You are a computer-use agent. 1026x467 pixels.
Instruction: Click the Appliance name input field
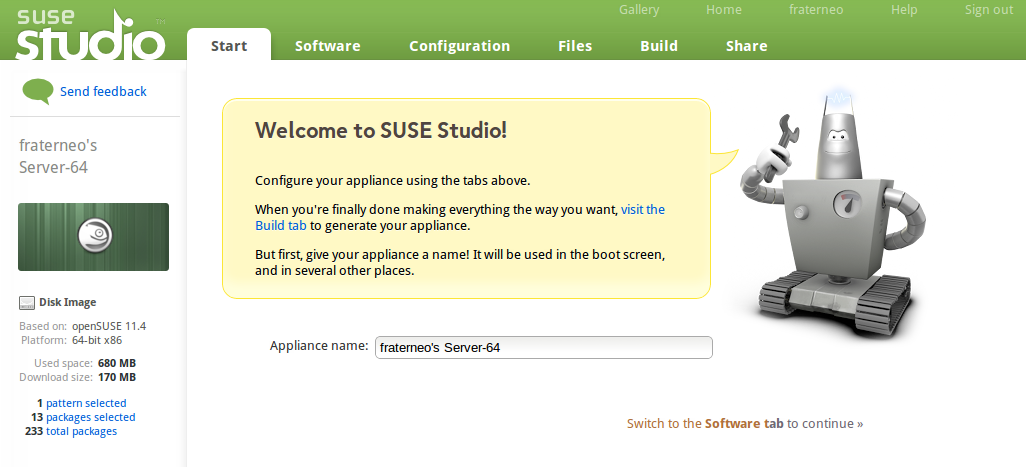click(x=544, y=347)
